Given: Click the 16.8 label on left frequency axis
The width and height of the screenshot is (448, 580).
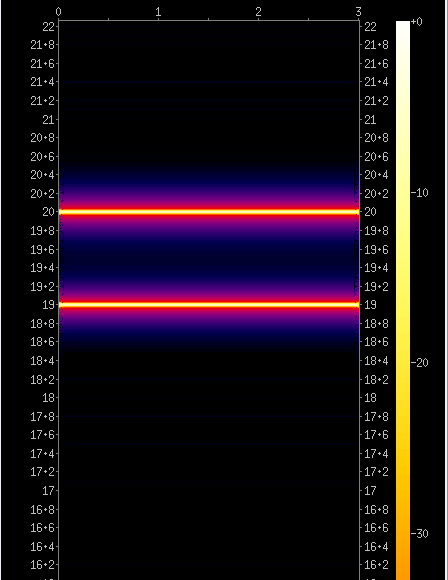Looking at the screenshot, I should coord(43,510).
